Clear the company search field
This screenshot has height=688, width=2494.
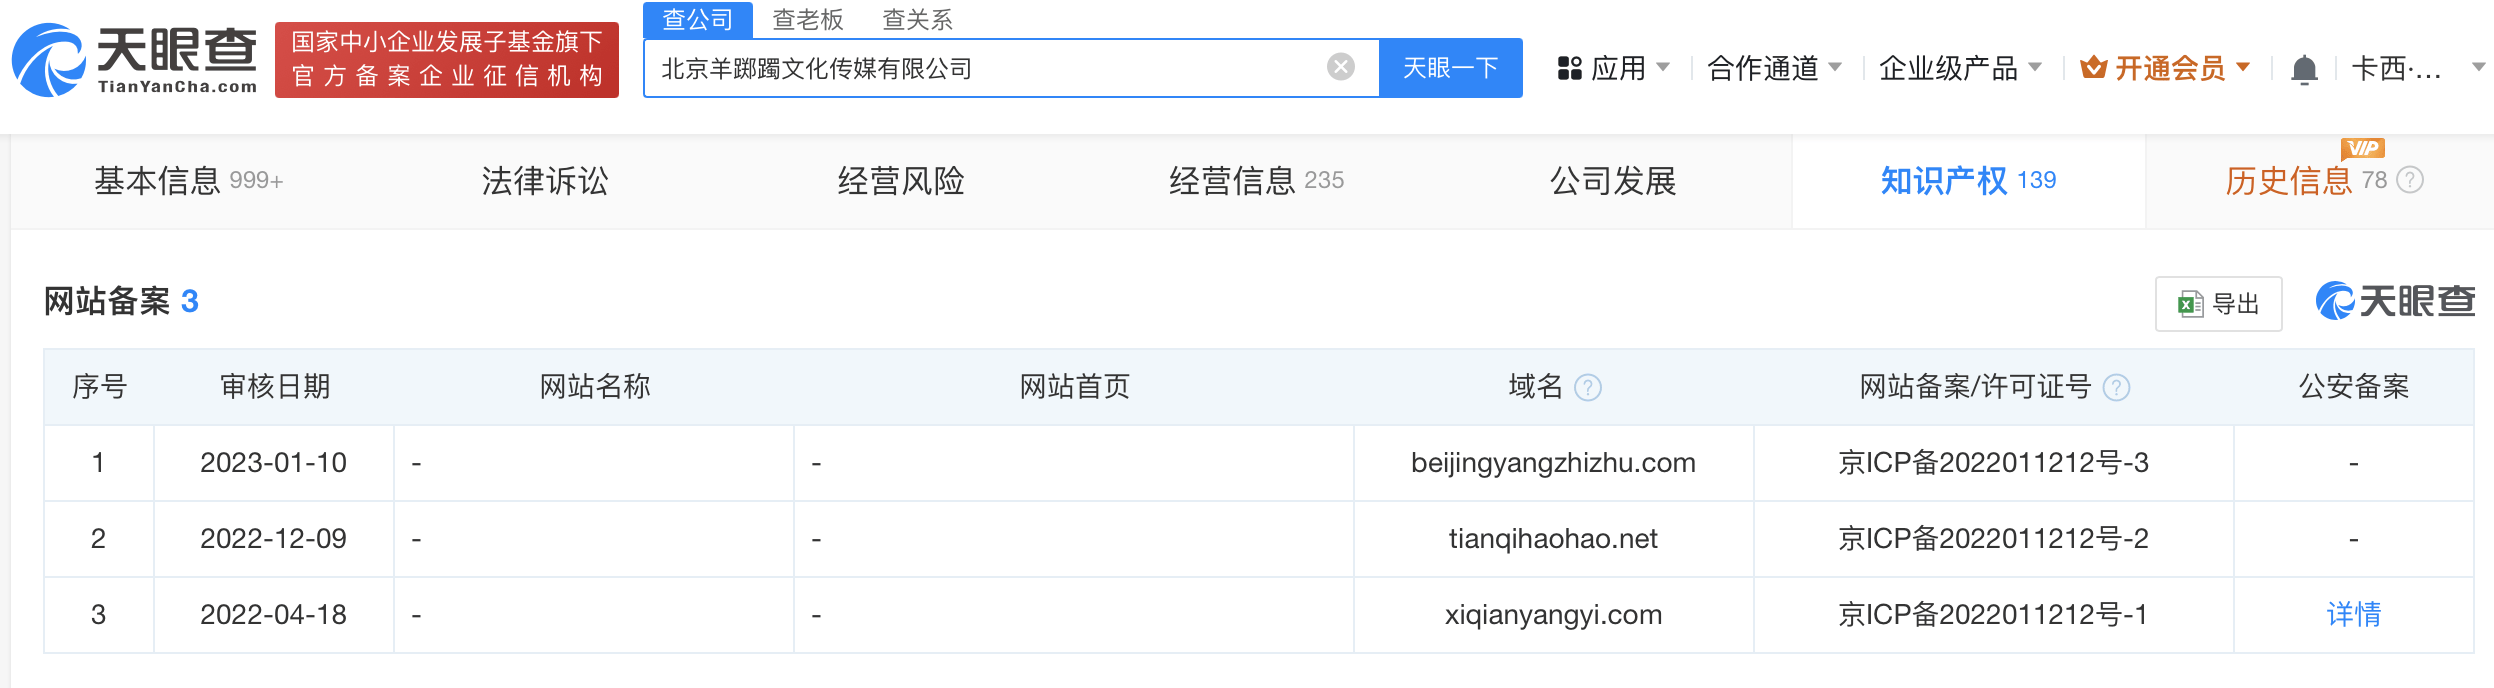pyautogui.click(x=1340, y=67)
